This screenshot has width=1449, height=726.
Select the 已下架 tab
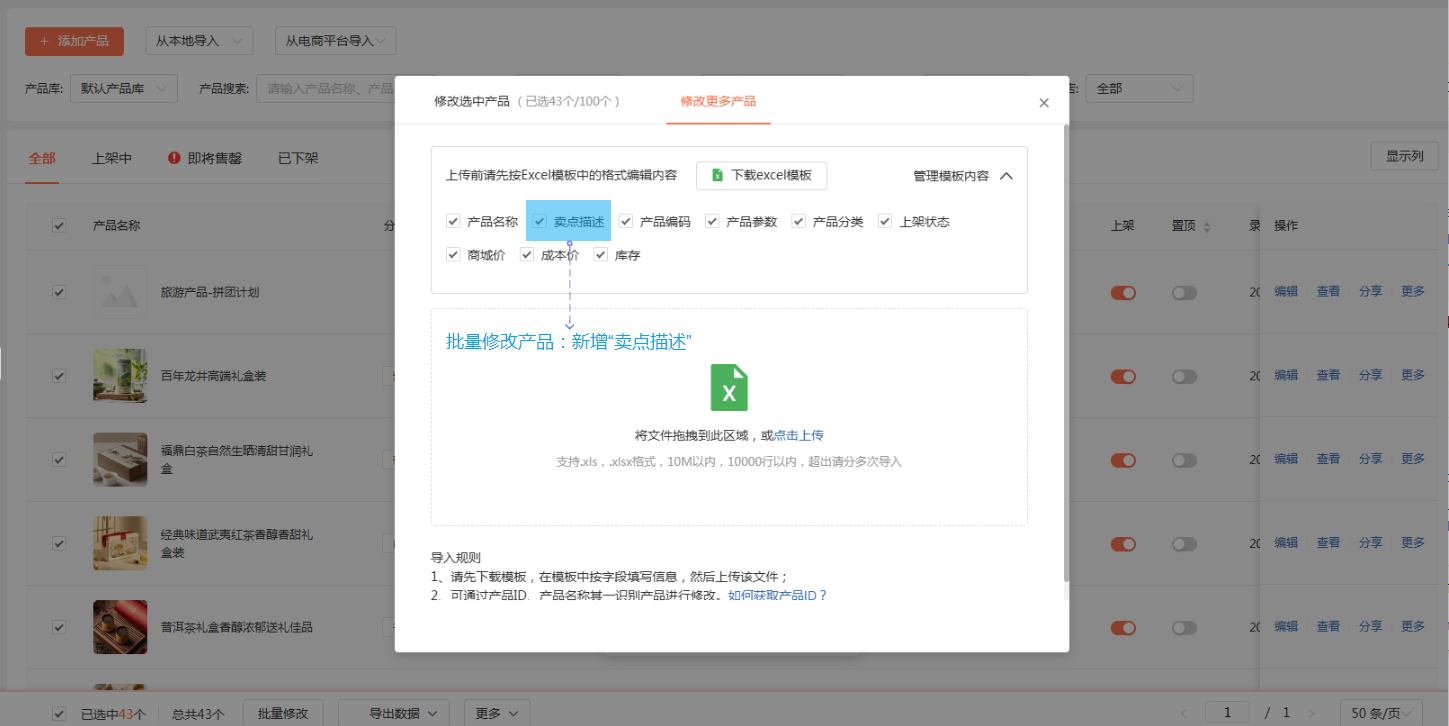point(298,158)
